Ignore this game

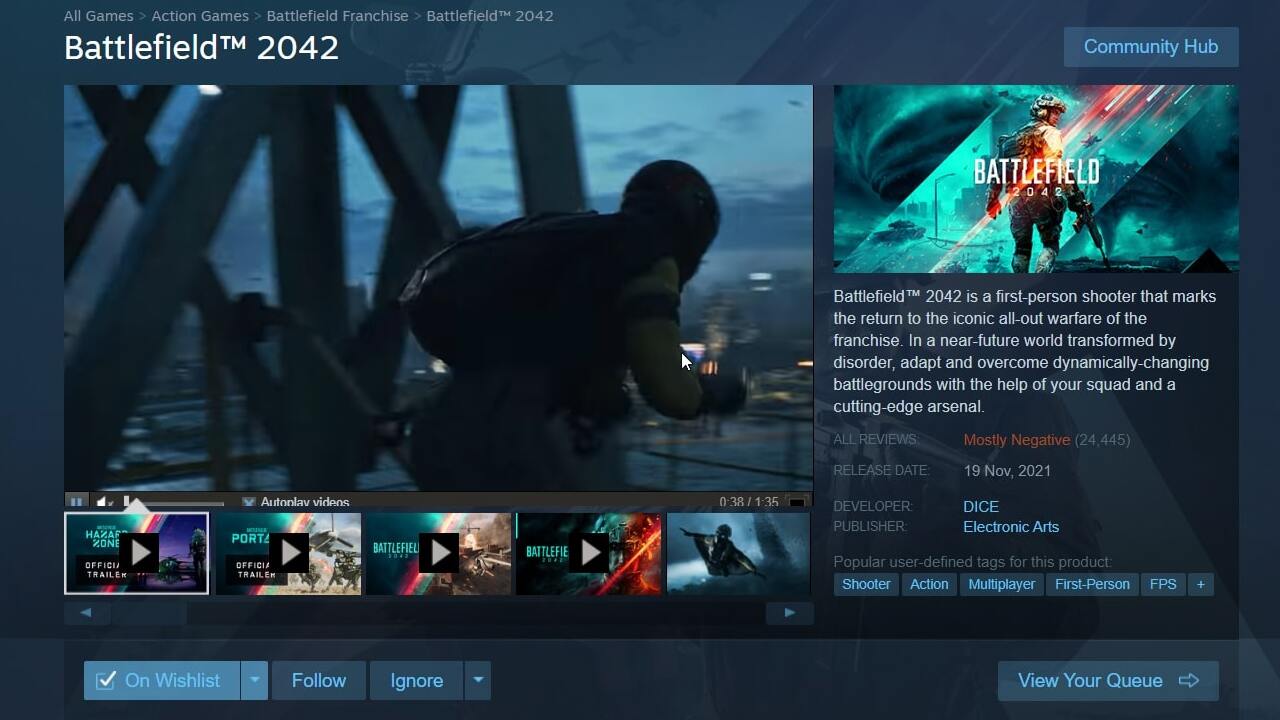[x=416, y=680]
